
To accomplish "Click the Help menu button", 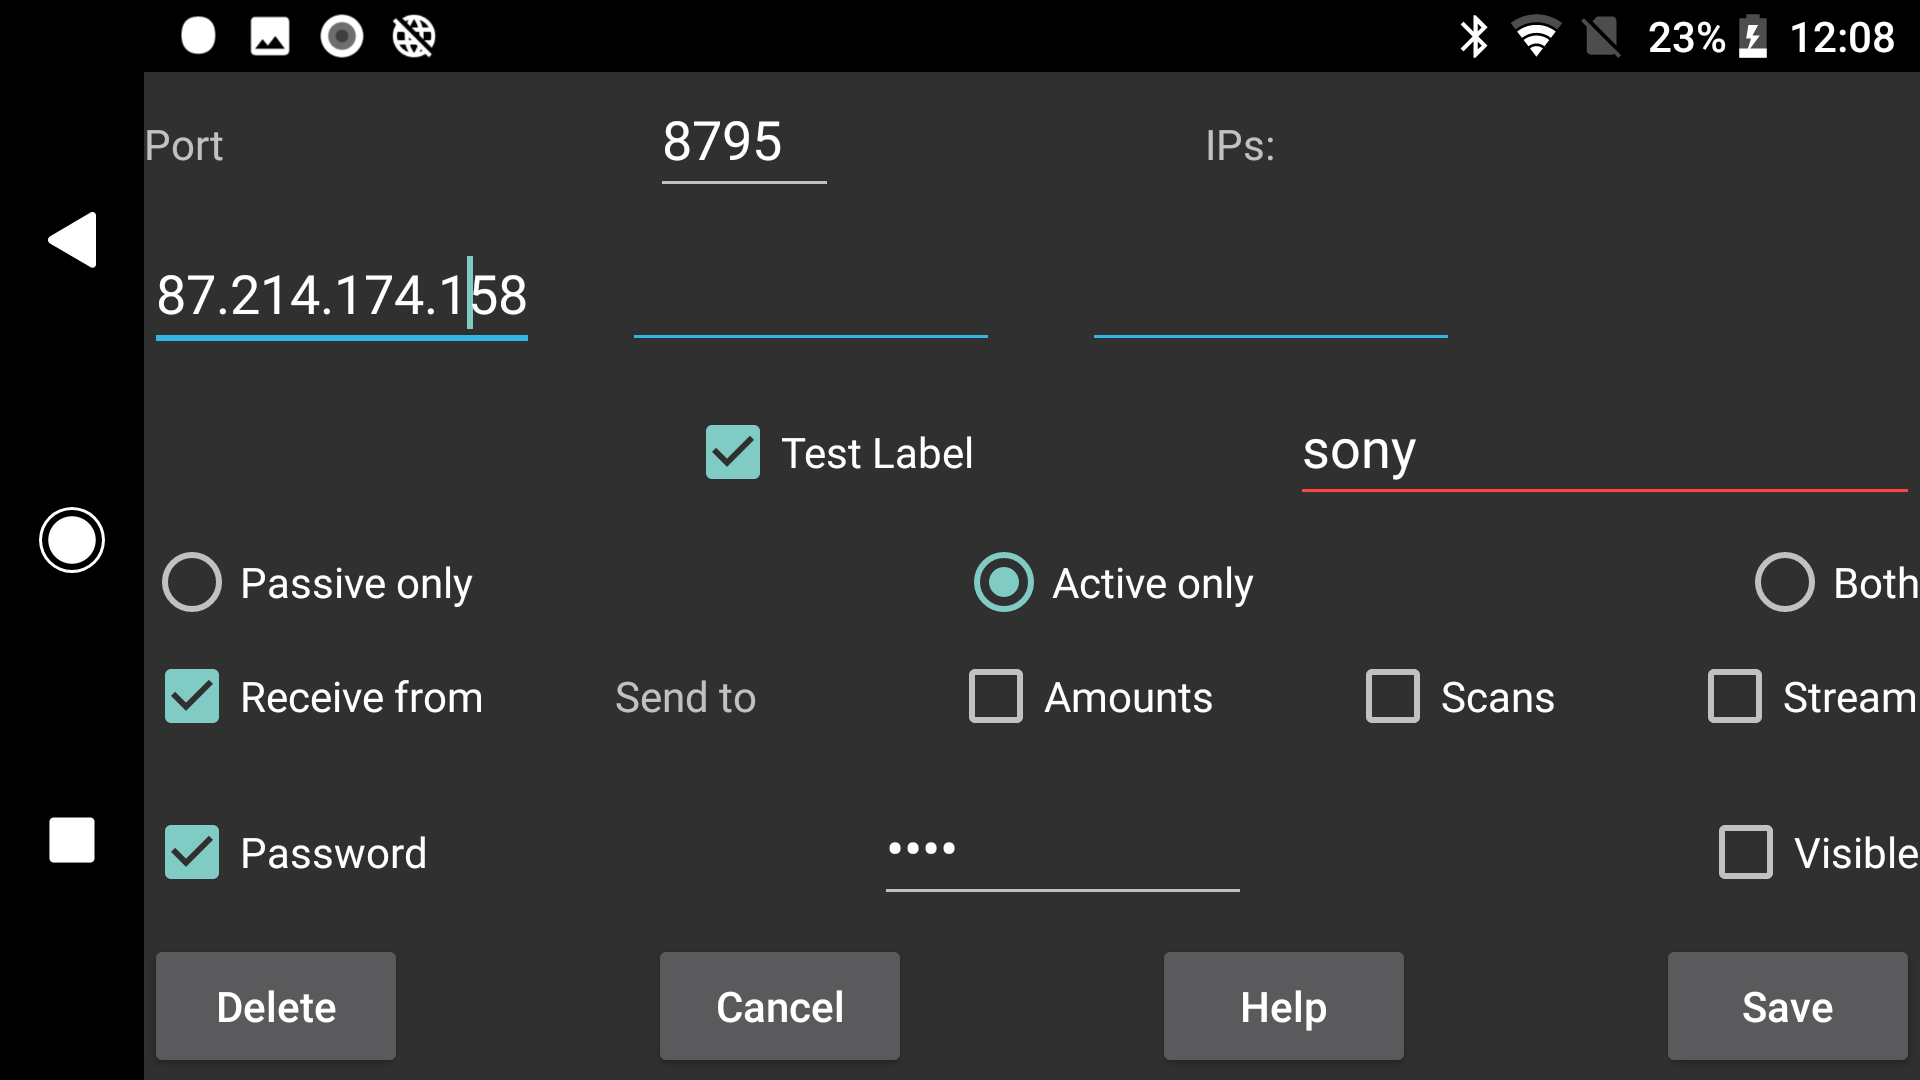I will click(x=1284, y=1007).
